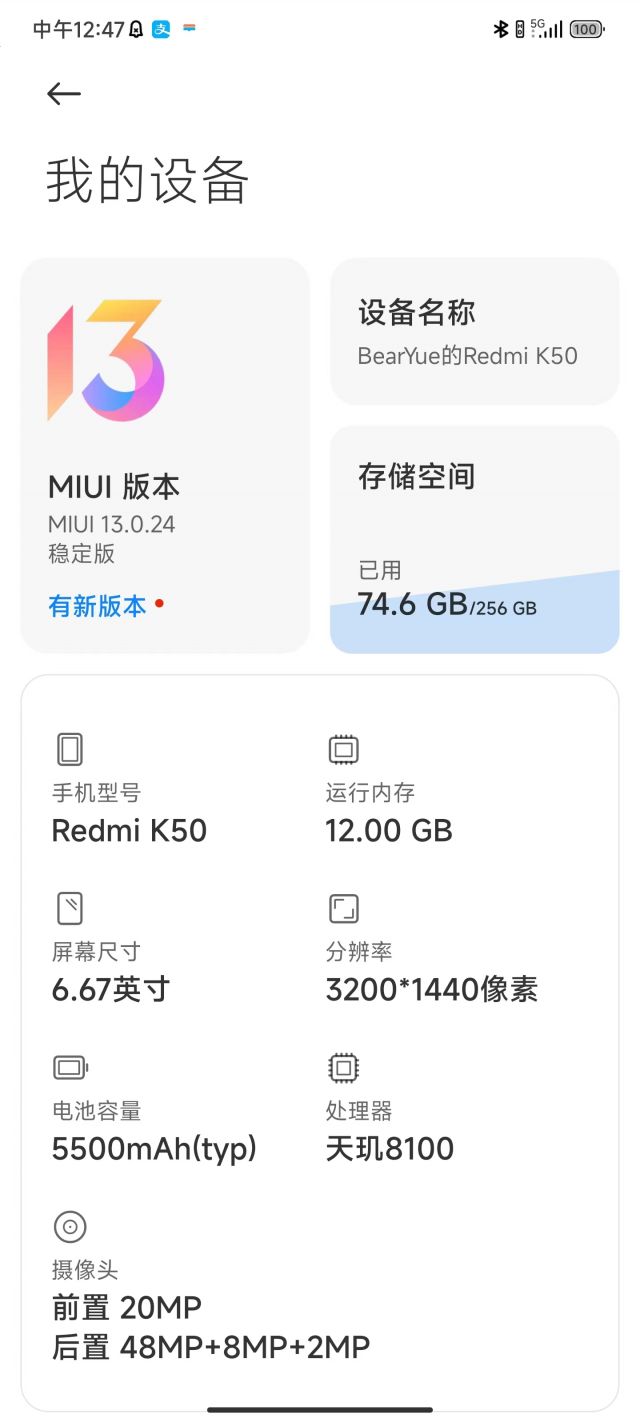The height and width of the screenshot is (1422, 640).
Task: Click the processor (处理器) icon
Action: click(x=343, y=1066)
